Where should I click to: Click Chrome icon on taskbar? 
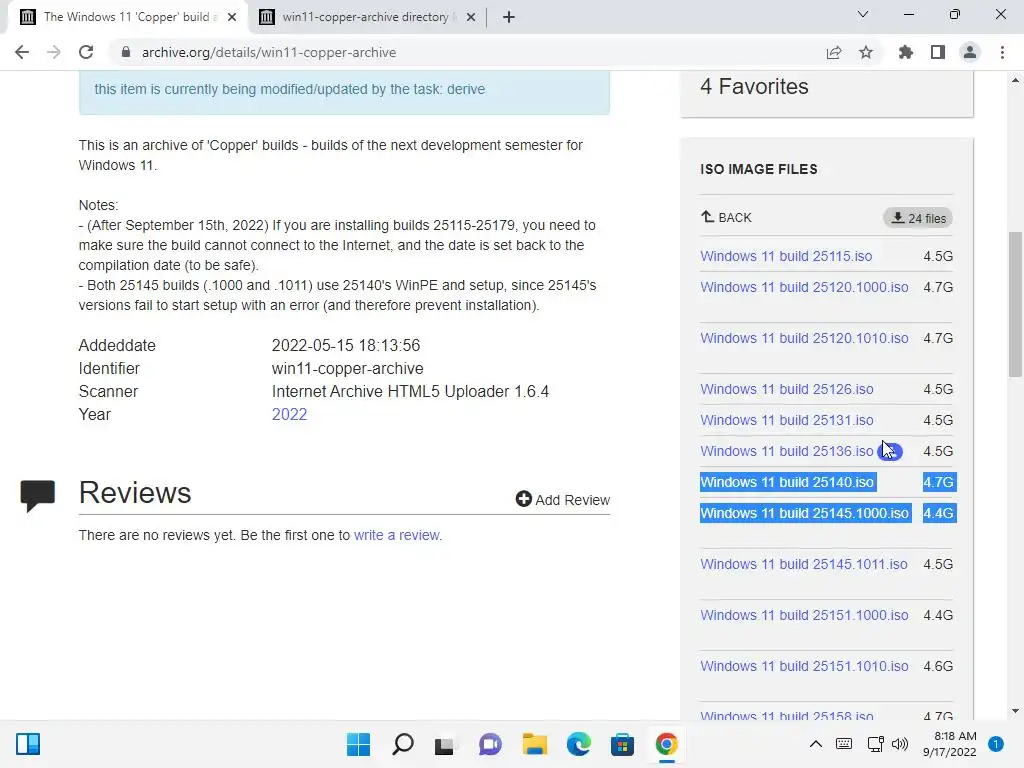tap(666, 744)
